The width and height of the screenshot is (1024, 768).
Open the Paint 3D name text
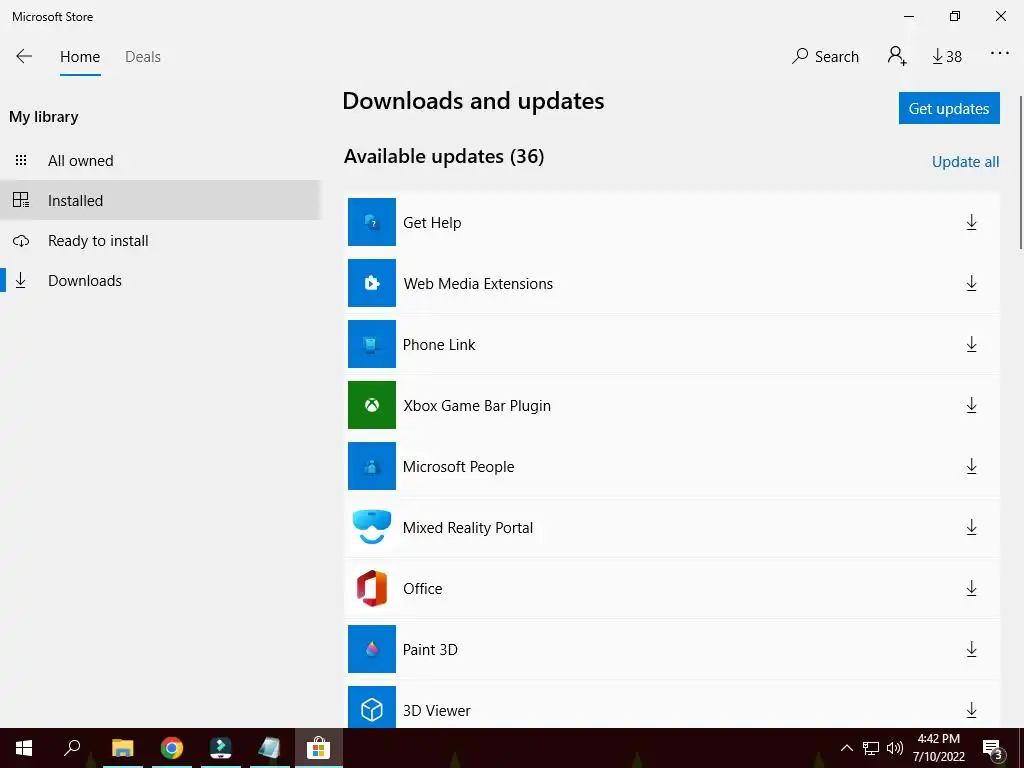(x=430, y=649)
